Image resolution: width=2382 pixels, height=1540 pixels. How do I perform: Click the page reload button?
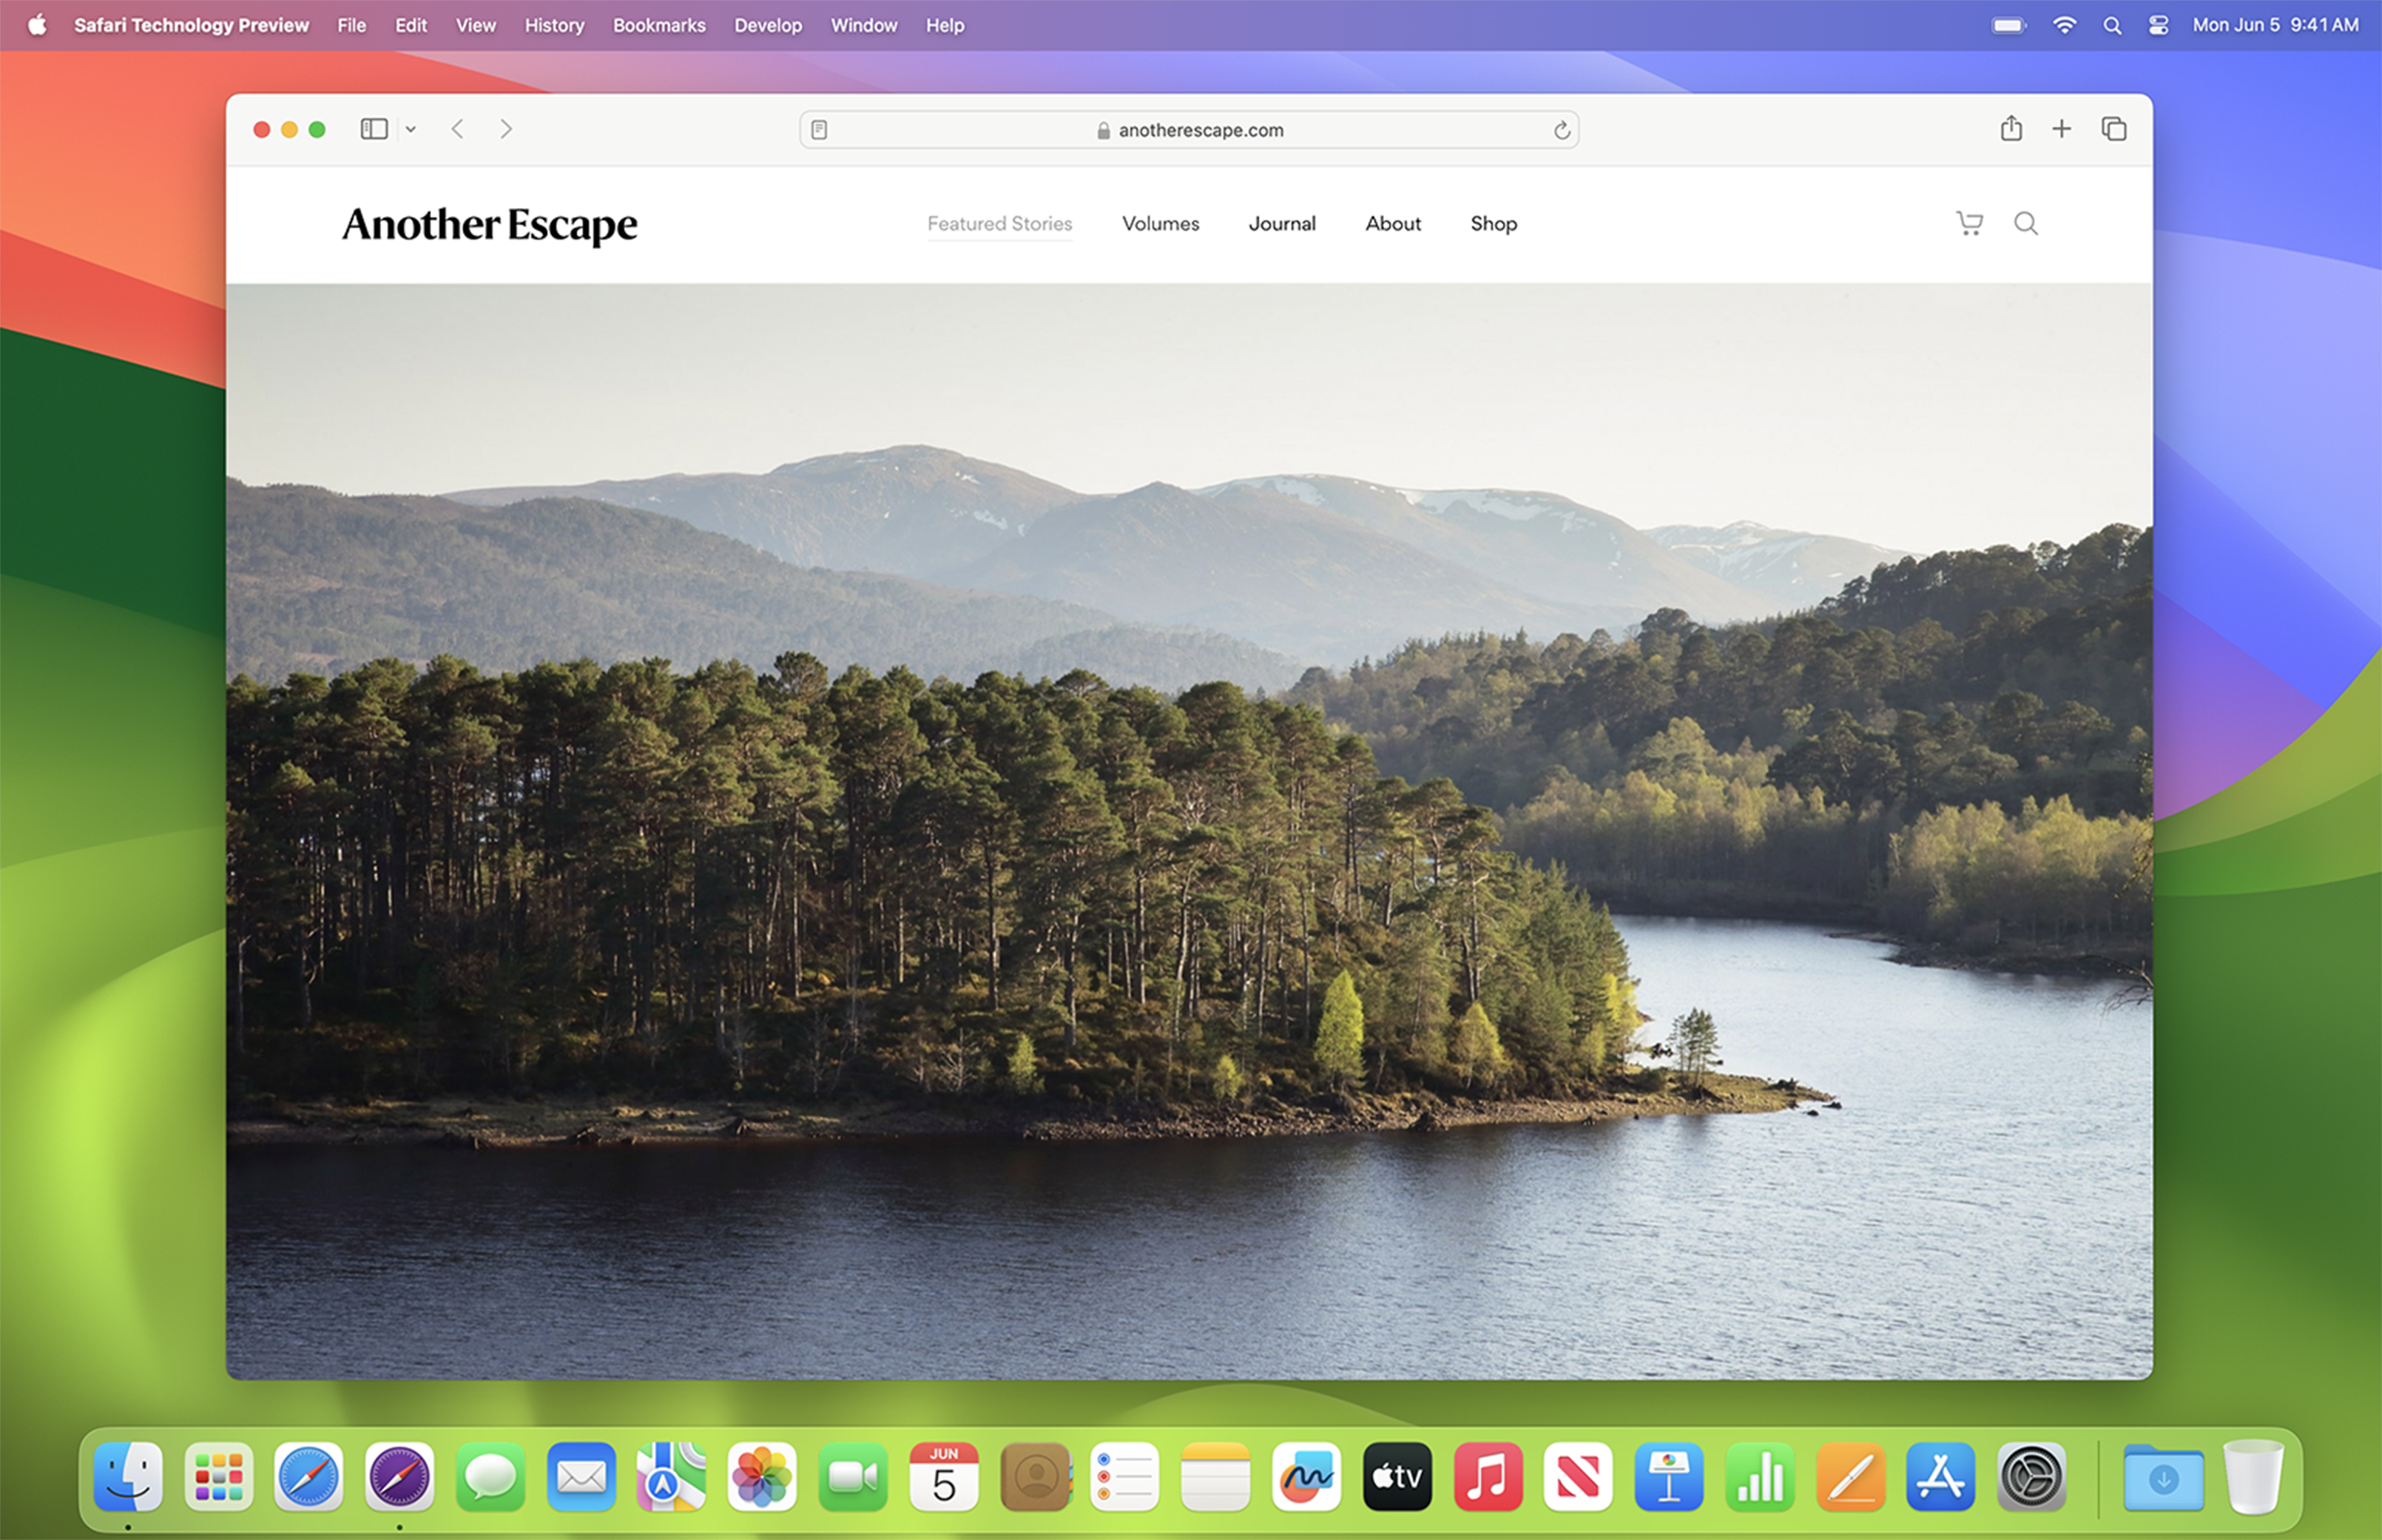1561,129
